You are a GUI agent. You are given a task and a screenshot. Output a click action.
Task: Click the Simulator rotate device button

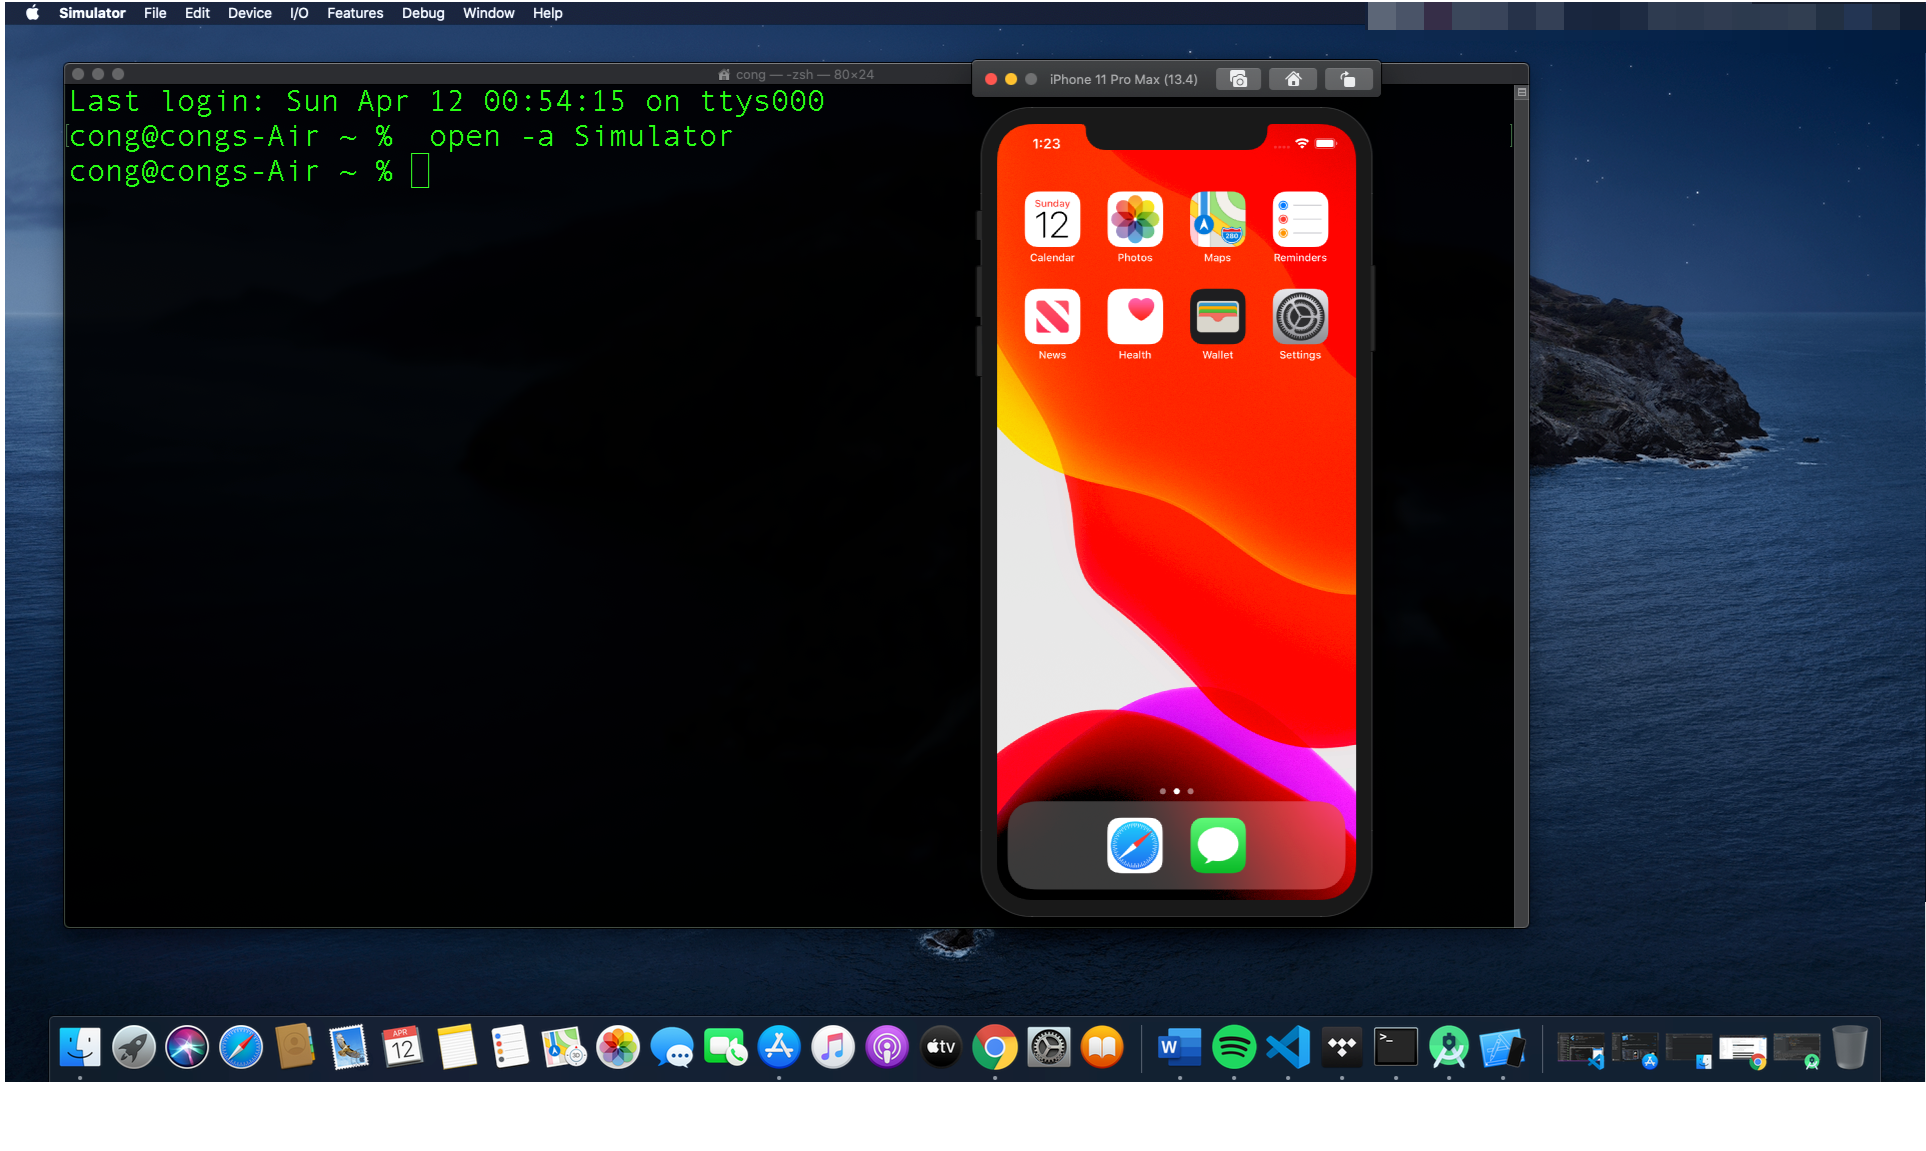(x=1348, y=79)
